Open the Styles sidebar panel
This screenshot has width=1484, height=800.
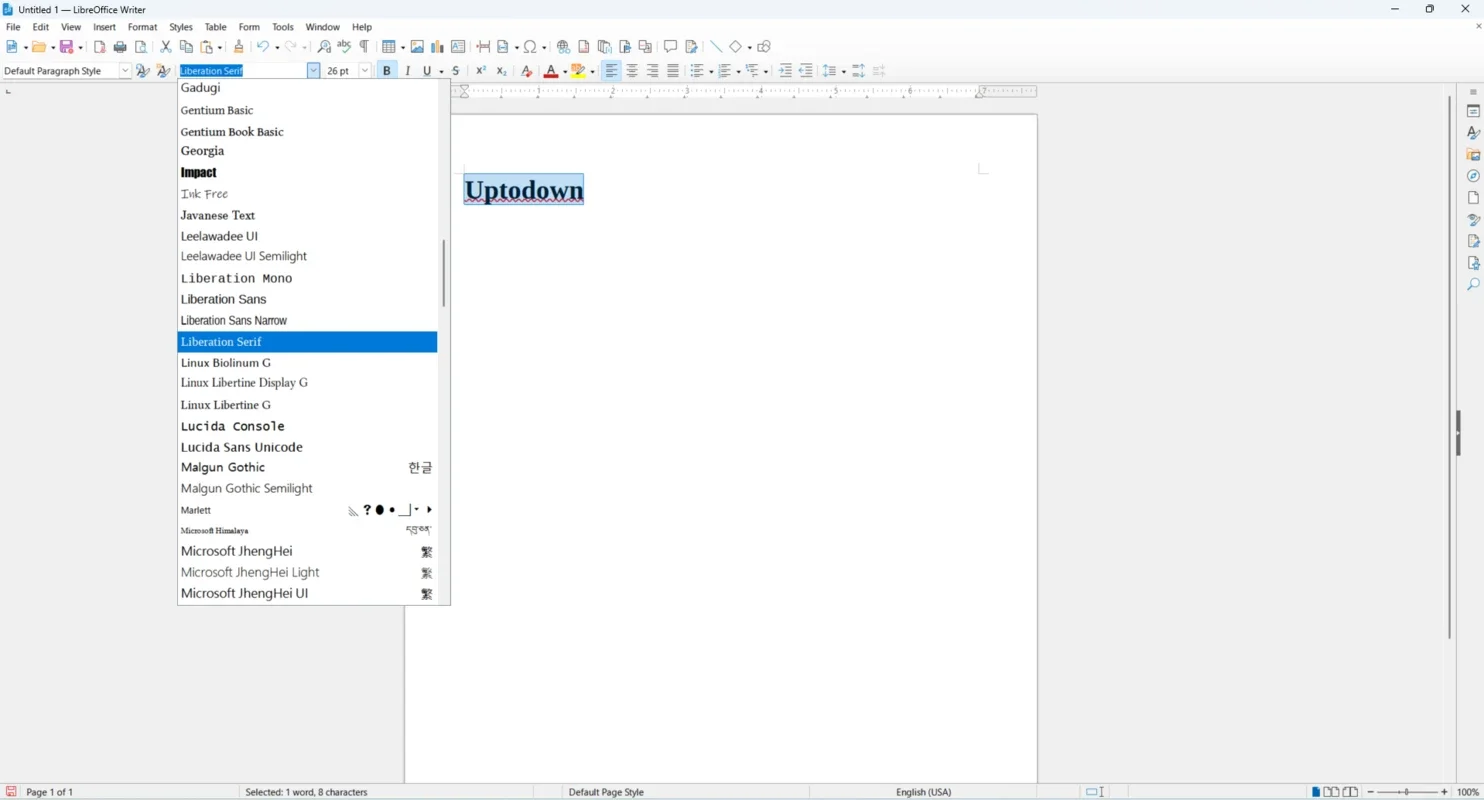click(x=1472, y=133)
